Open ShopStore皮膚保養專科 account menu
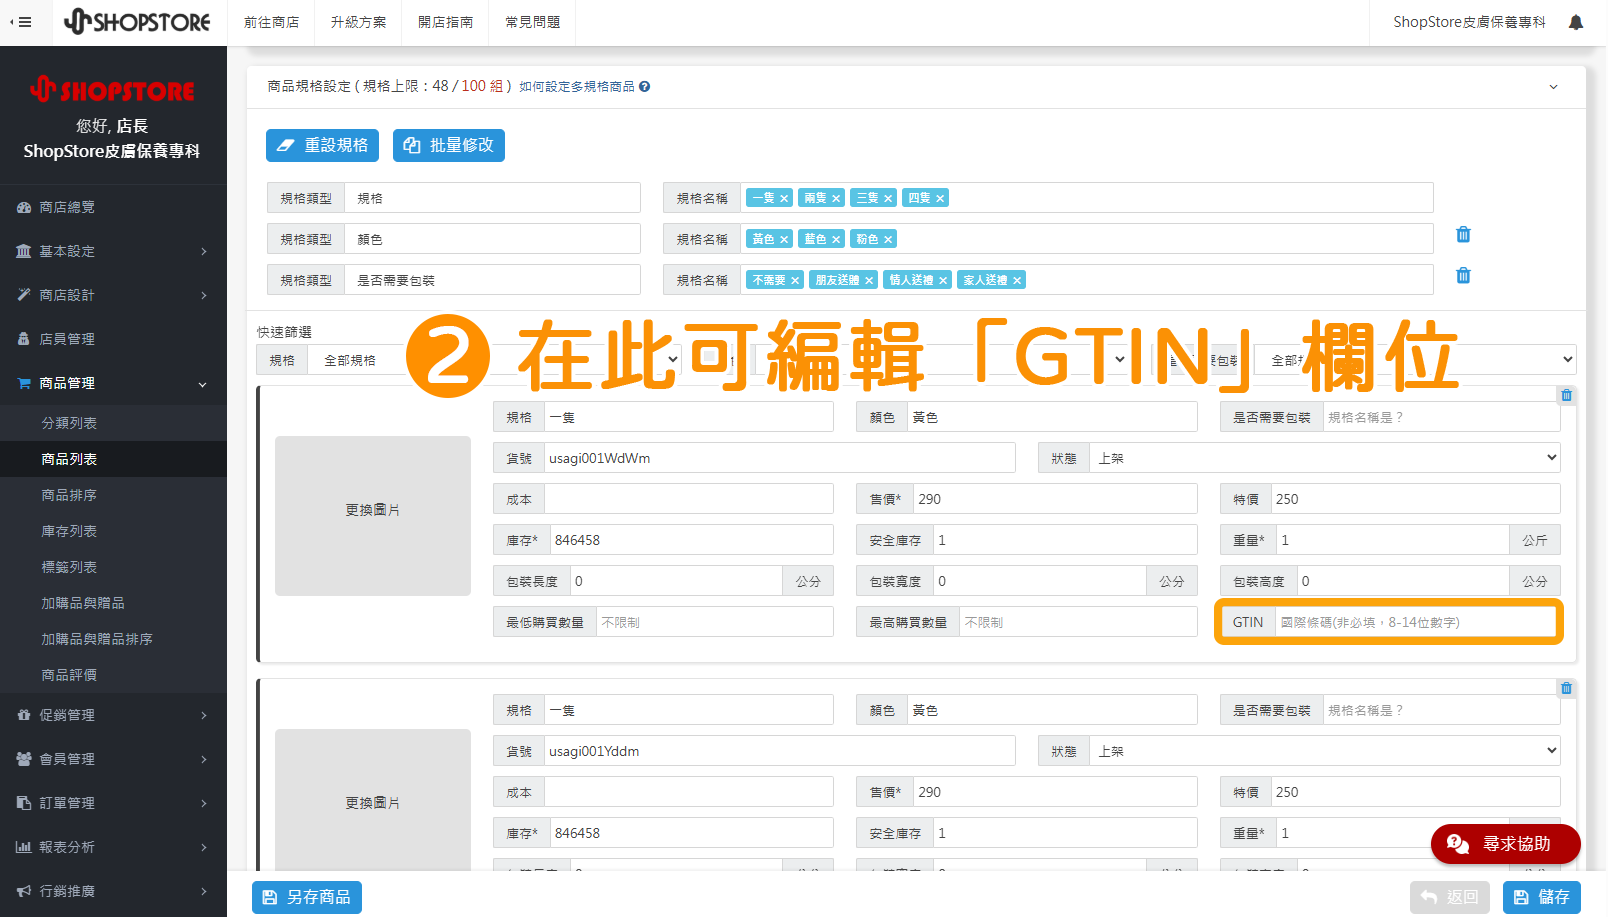 tap(1469, 22)
